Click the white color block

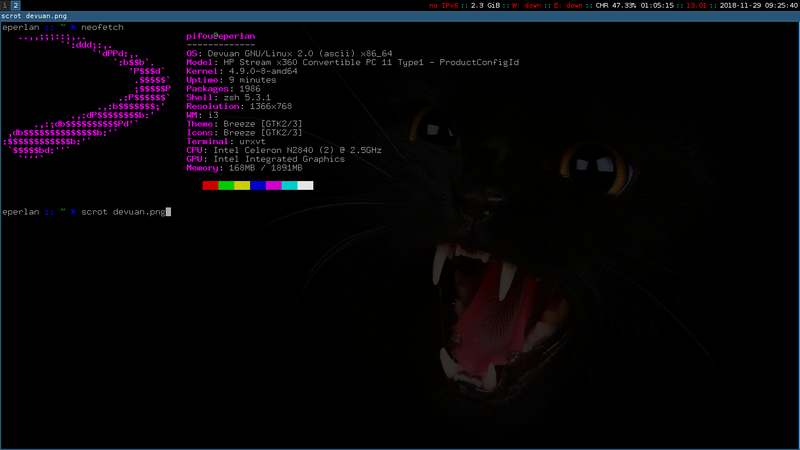coord(305,185)
